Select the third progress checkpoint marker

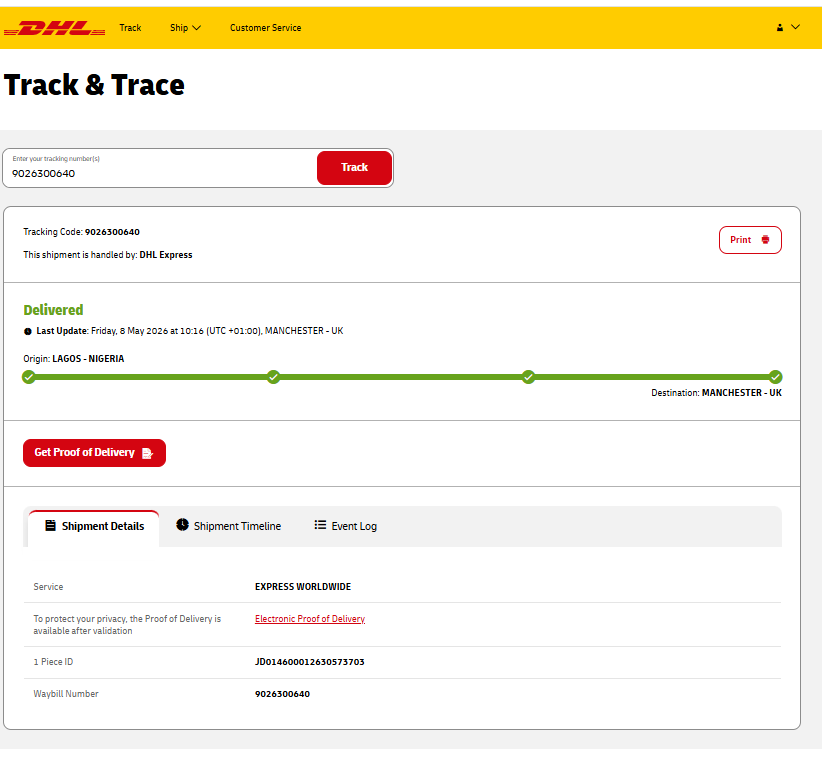(528, 377)
